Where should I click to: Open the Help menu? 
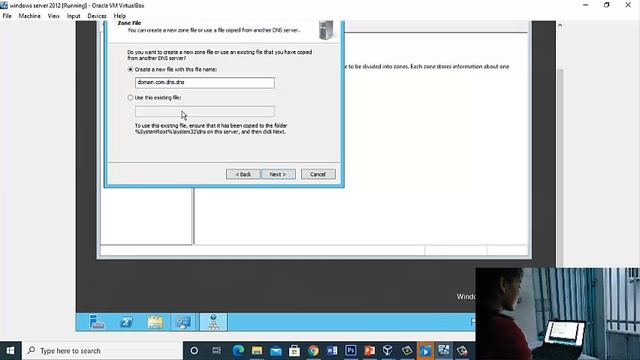[120, 16]
